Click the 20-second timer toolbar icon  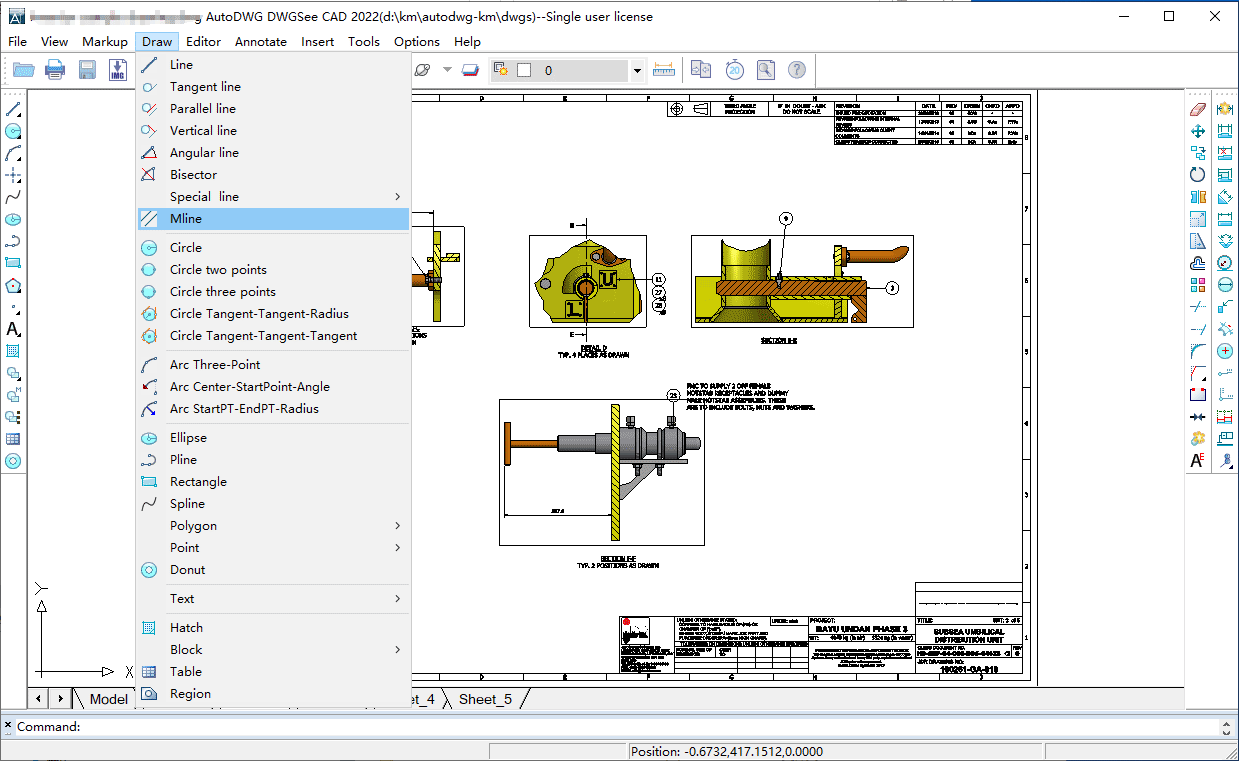pos(734,70)
